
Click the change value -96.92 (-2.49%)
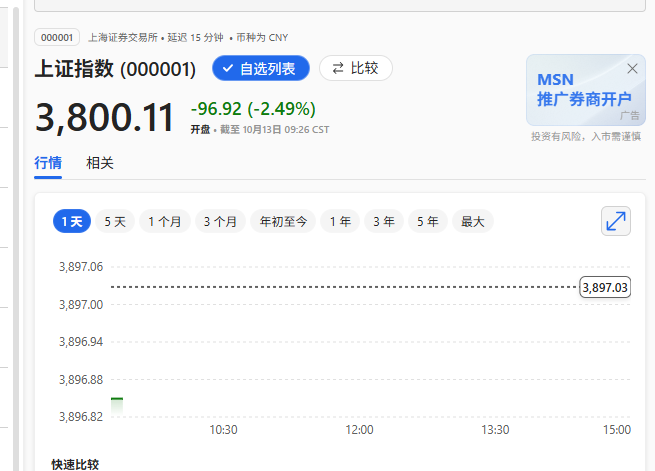point(253,109)
